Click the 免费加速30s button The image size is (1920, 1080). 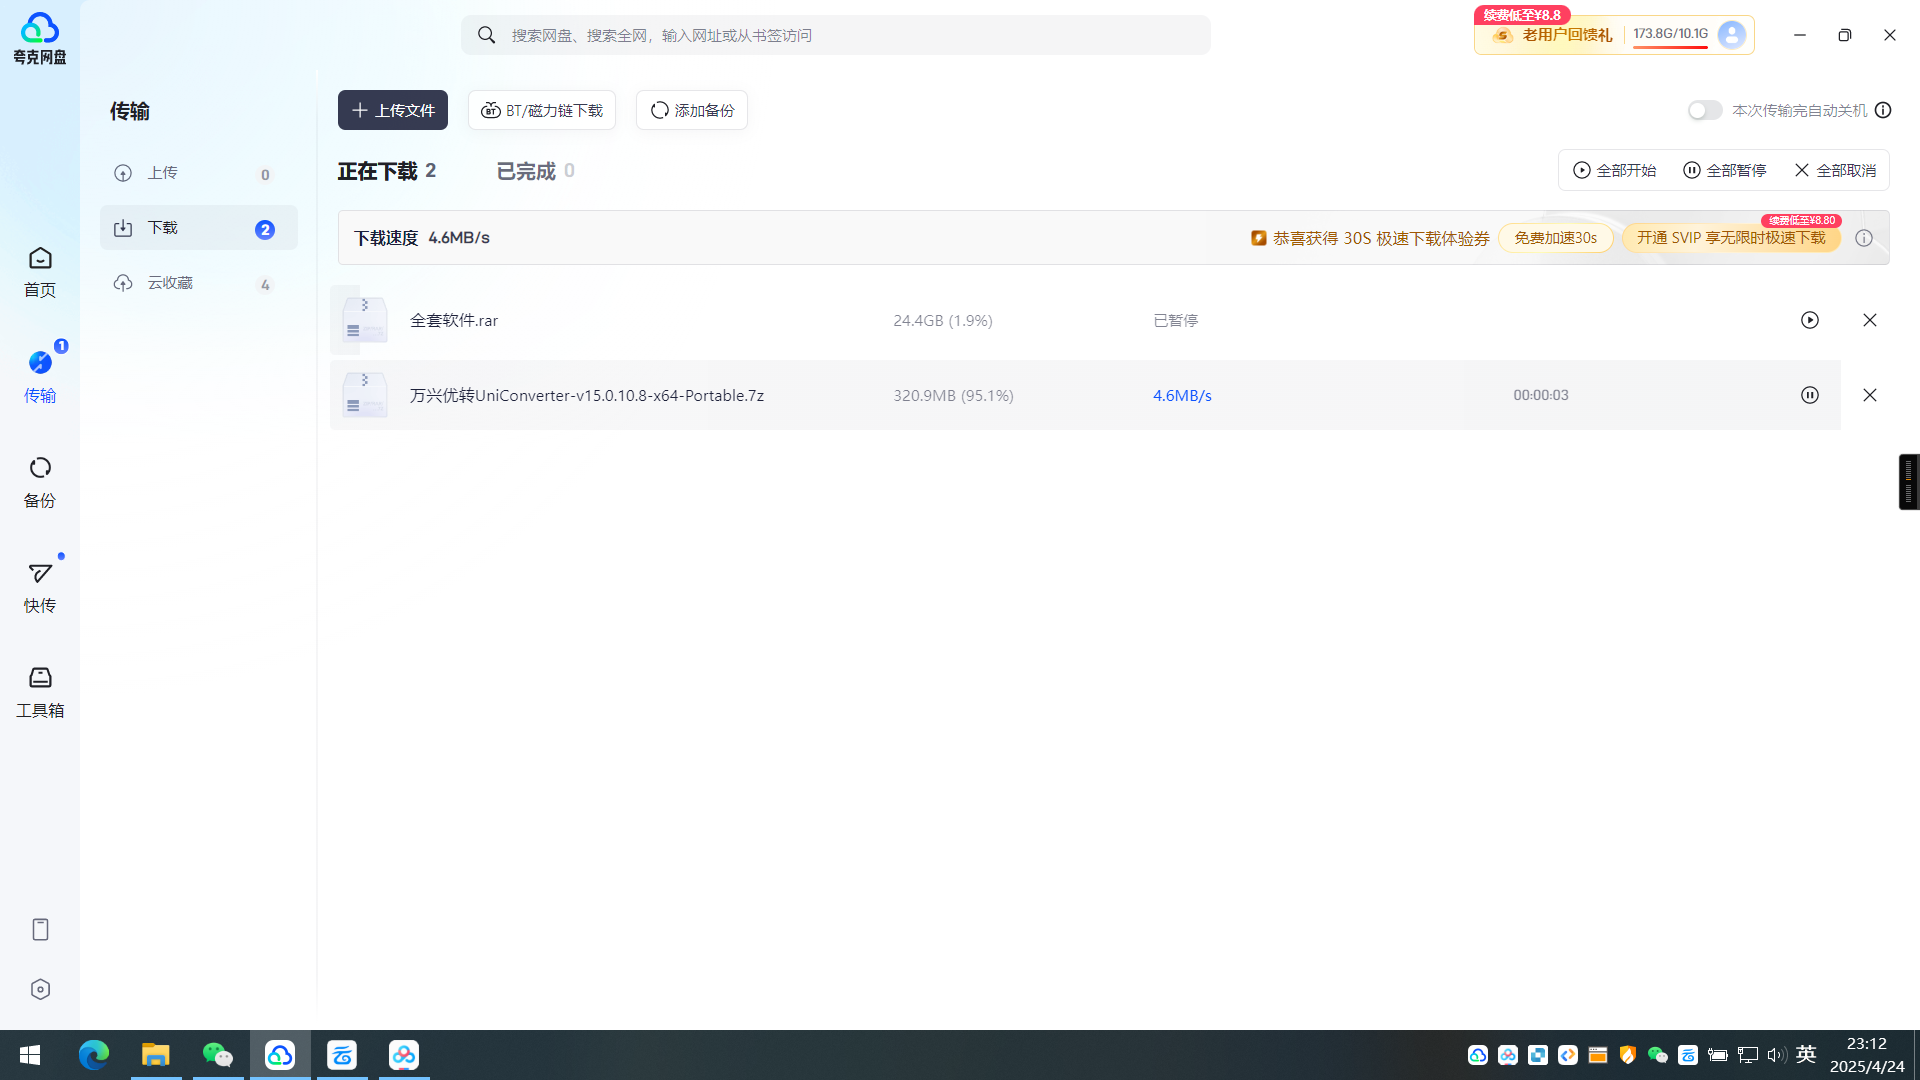[1555, 238]
